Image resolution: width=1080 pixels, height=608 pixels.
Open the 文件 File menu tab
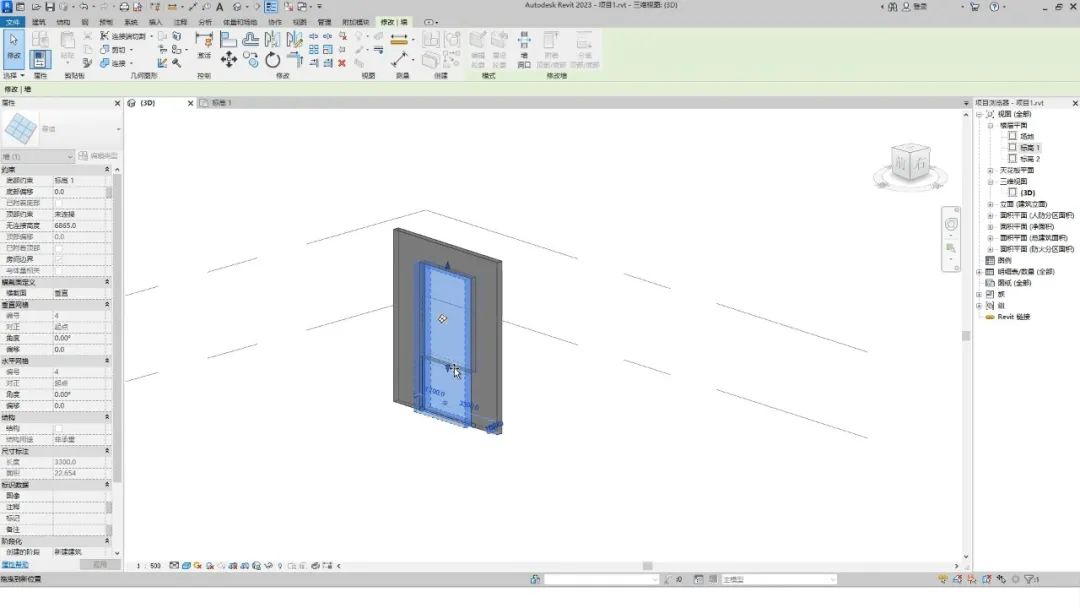click(12, 22)
